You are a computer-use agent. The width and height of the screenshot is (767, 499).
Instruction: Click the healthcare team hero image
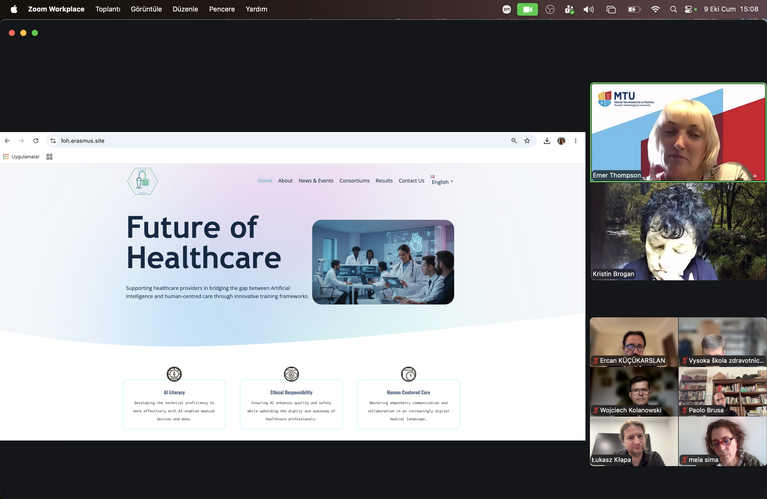(383, 262)
